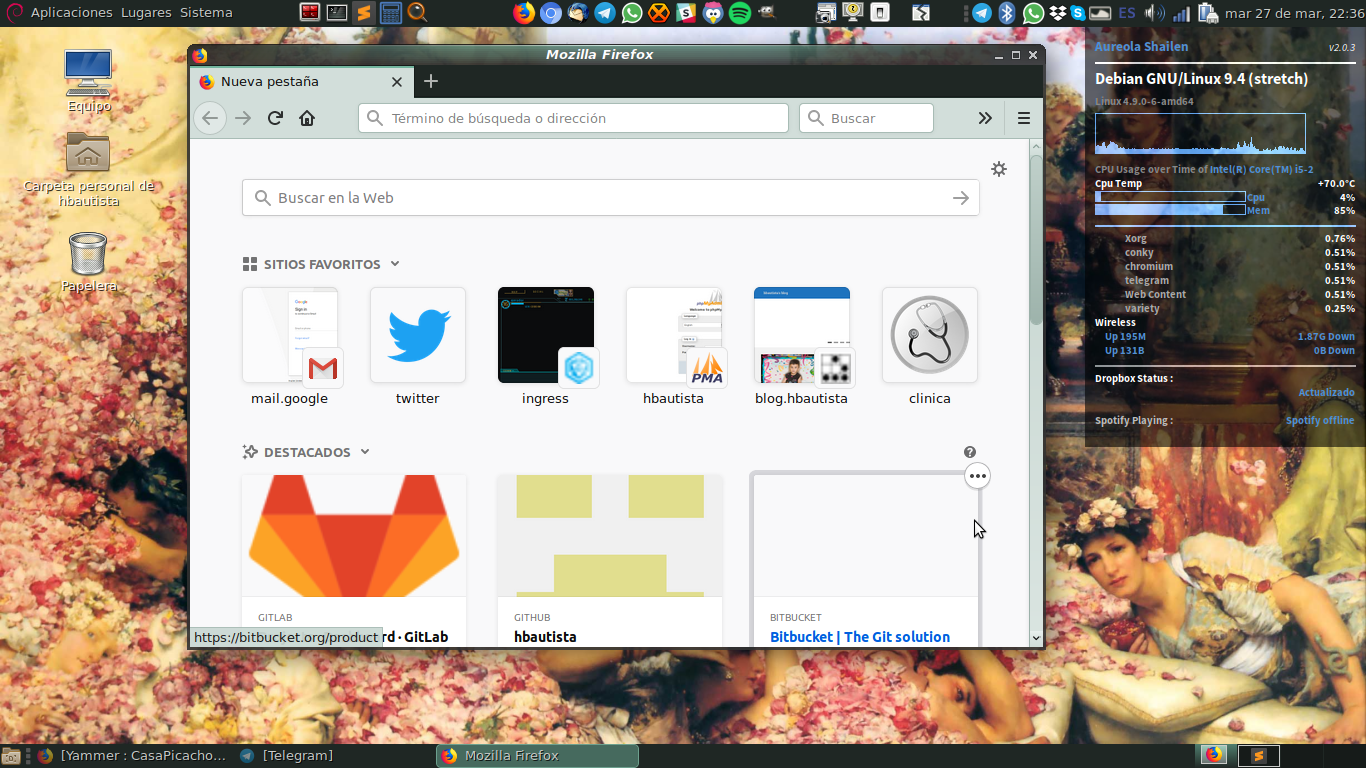Launch the terminal from top panel
Viewport: 1366px width, 768px height.
(x=337, y=13)
